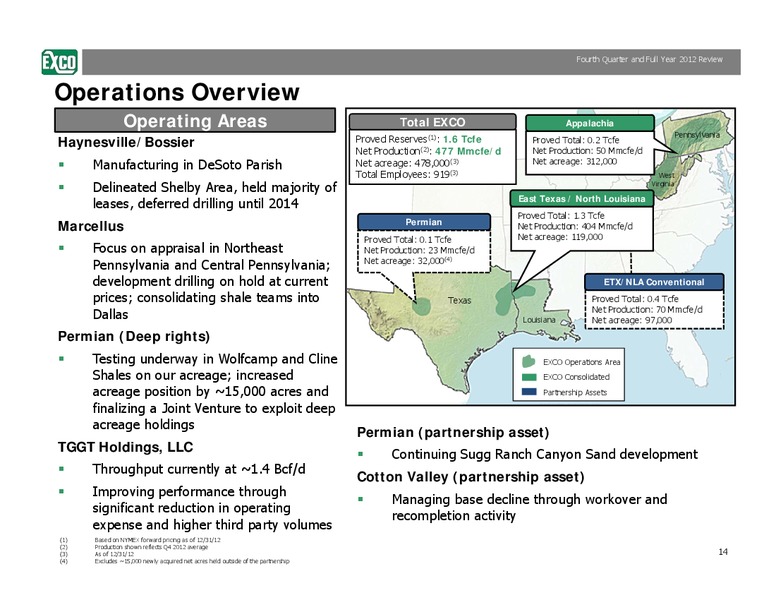Click page number 14
Viewport: 776px width, 600px height.
[723, 552]
